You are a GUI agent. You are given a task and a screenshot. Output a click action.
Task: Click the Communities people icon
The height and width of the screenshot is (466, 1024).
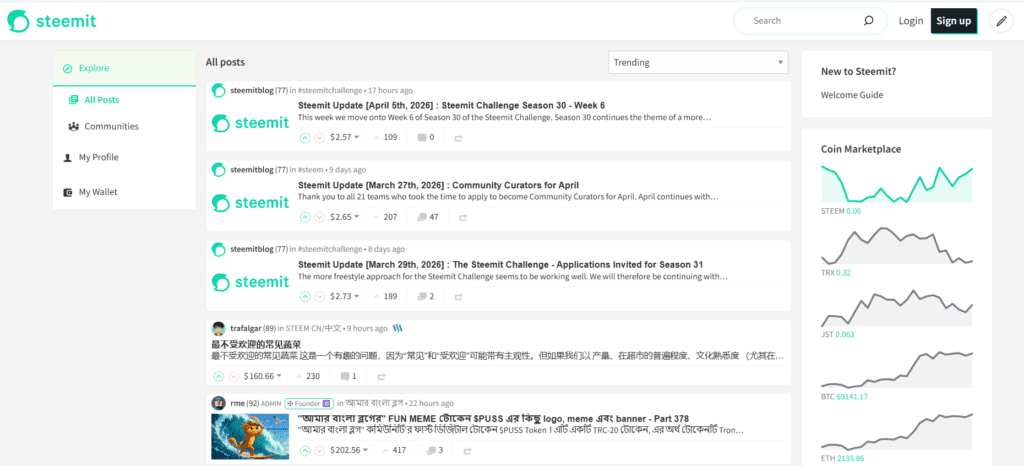click(x=73, y=127)
